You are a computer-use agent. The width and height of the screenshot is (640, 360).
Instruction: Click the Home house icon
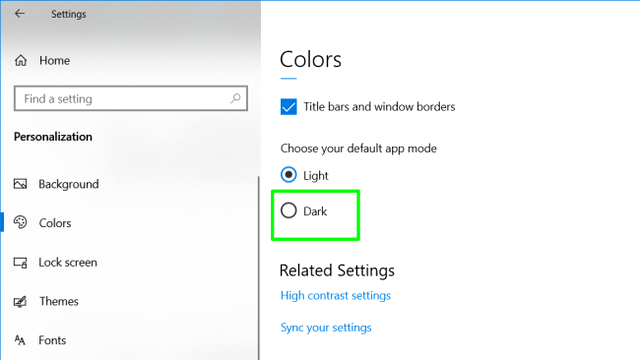21,60
